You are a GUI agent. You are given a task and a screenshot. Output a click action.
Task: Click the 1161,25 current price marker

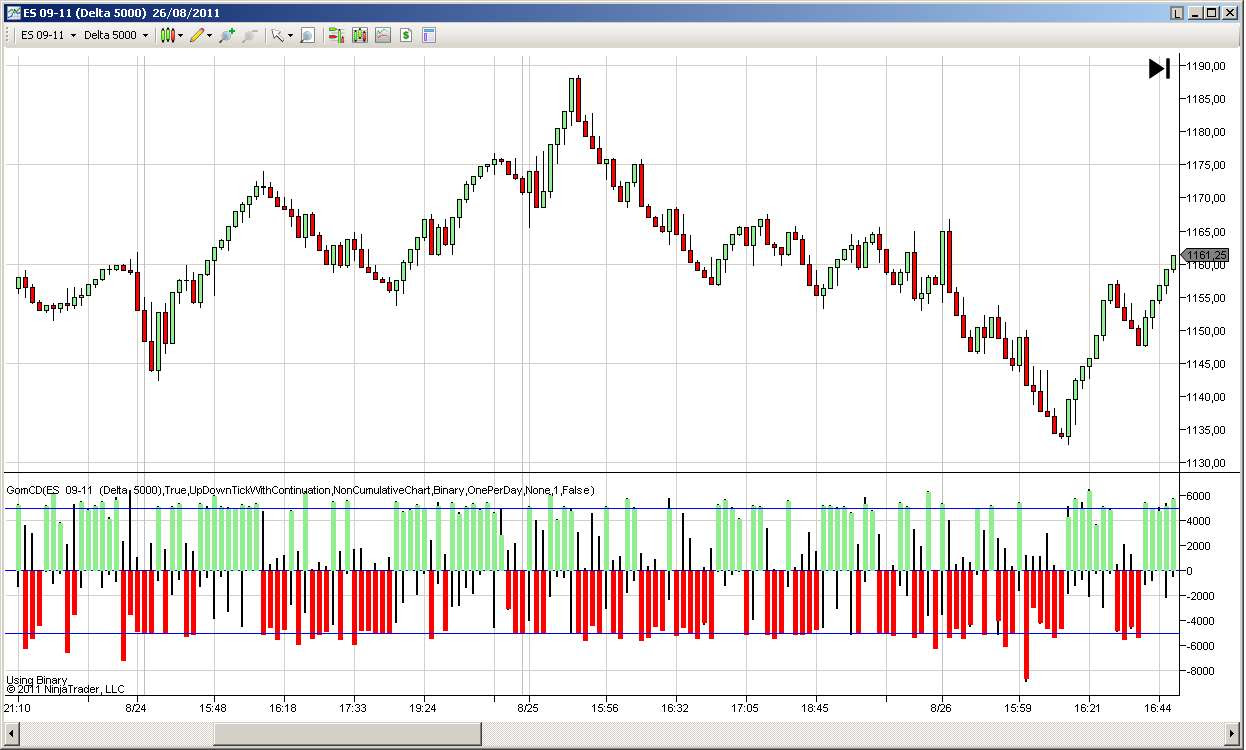coord(1205,255)
